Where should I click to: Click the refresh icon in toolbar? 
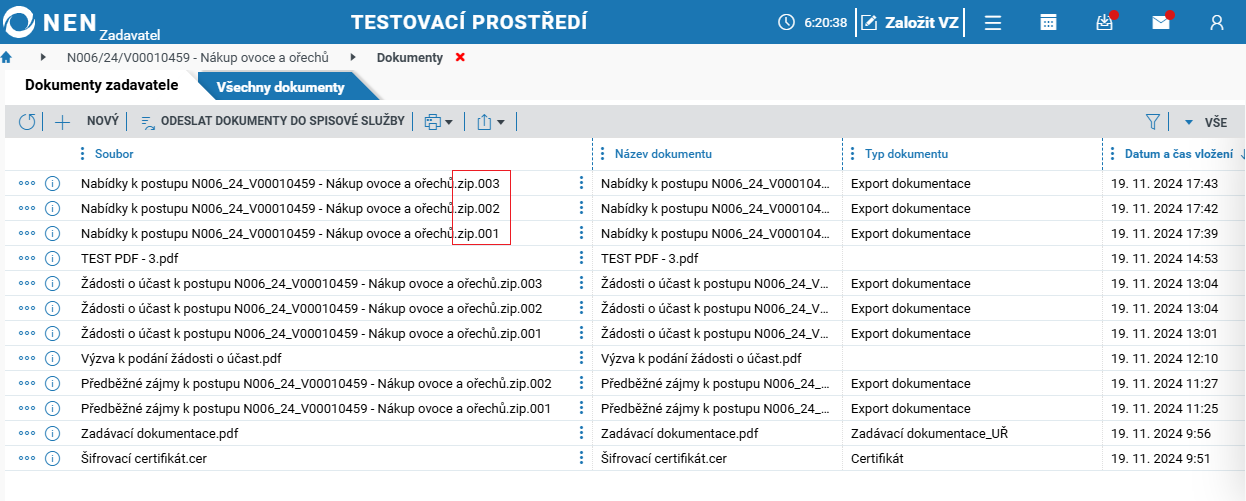click(x=27, y=122)
